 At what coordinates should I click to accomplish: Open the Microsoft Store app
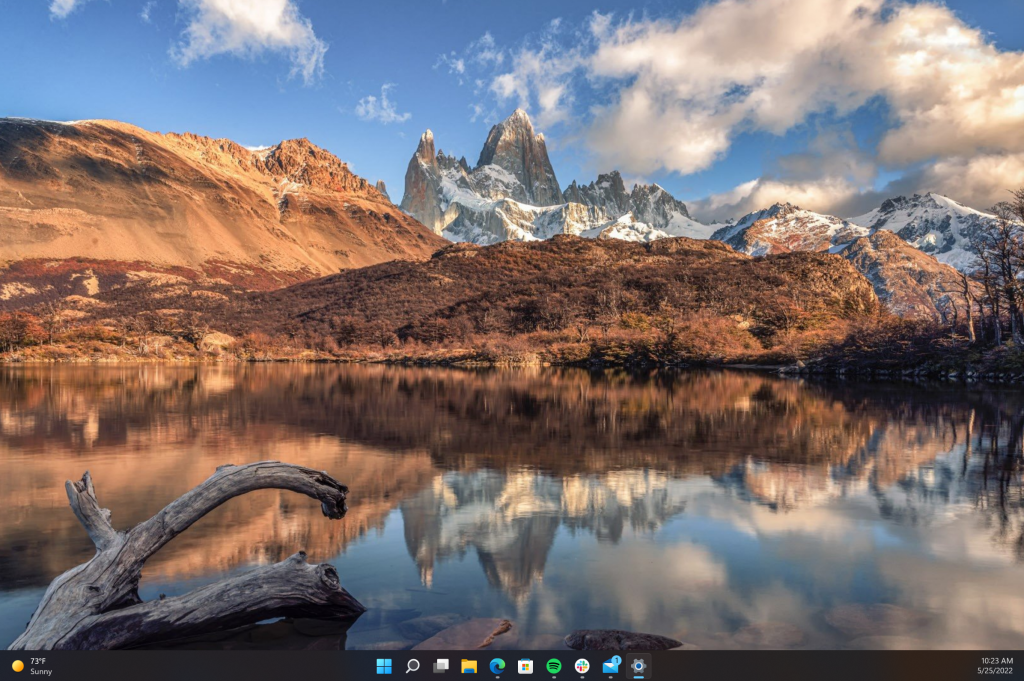click(x=525, y=666)
